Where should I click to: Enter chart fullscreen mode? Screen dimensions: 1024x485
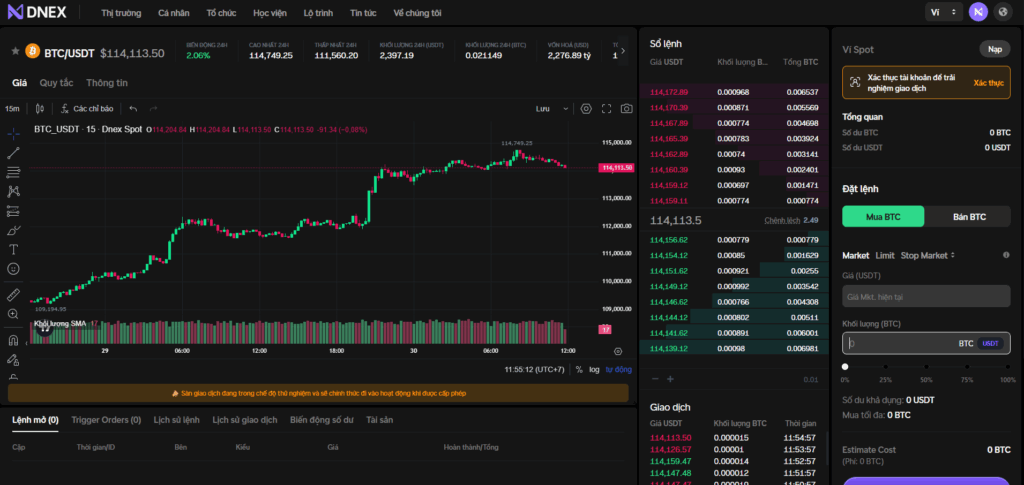pyautogui.click(x=606, y=108)
